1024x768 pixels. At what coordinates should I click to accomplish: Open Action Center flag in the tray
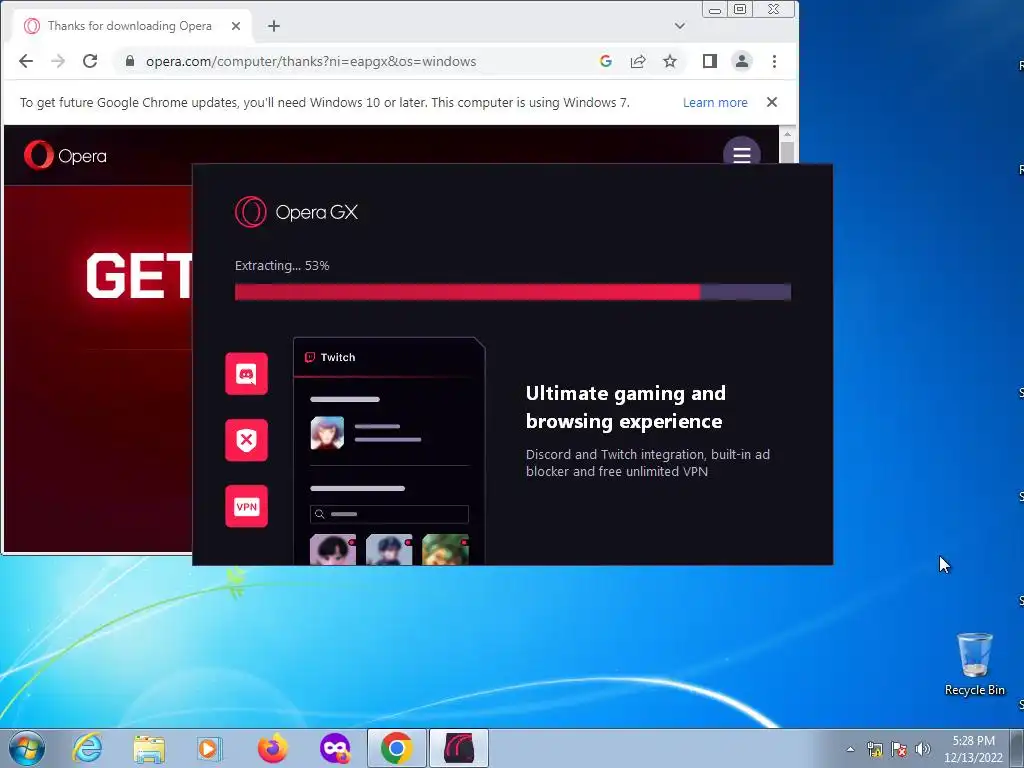(899, 749)
